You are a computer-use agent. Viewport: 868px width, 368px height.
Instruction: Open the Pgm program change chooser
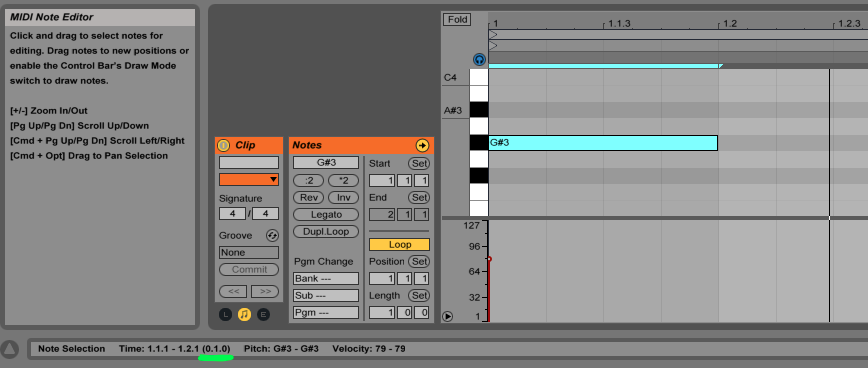click(326, 313)
